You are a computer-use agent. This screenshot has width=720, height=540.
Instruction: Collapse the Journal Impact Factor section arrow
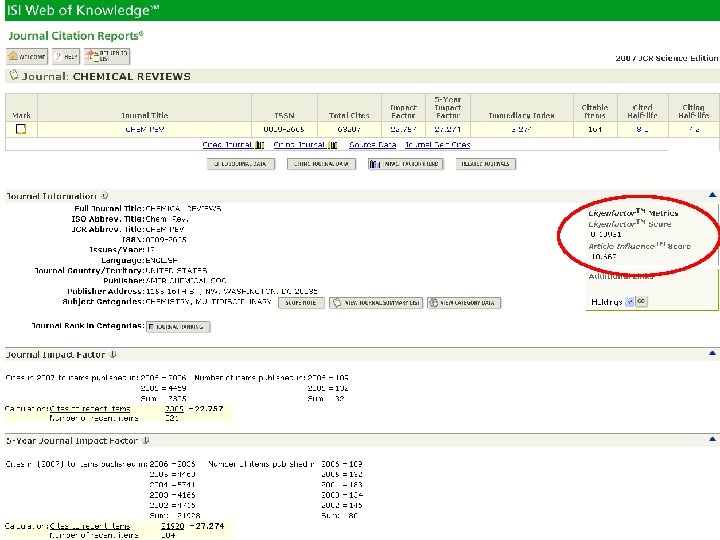click(712, 353)
